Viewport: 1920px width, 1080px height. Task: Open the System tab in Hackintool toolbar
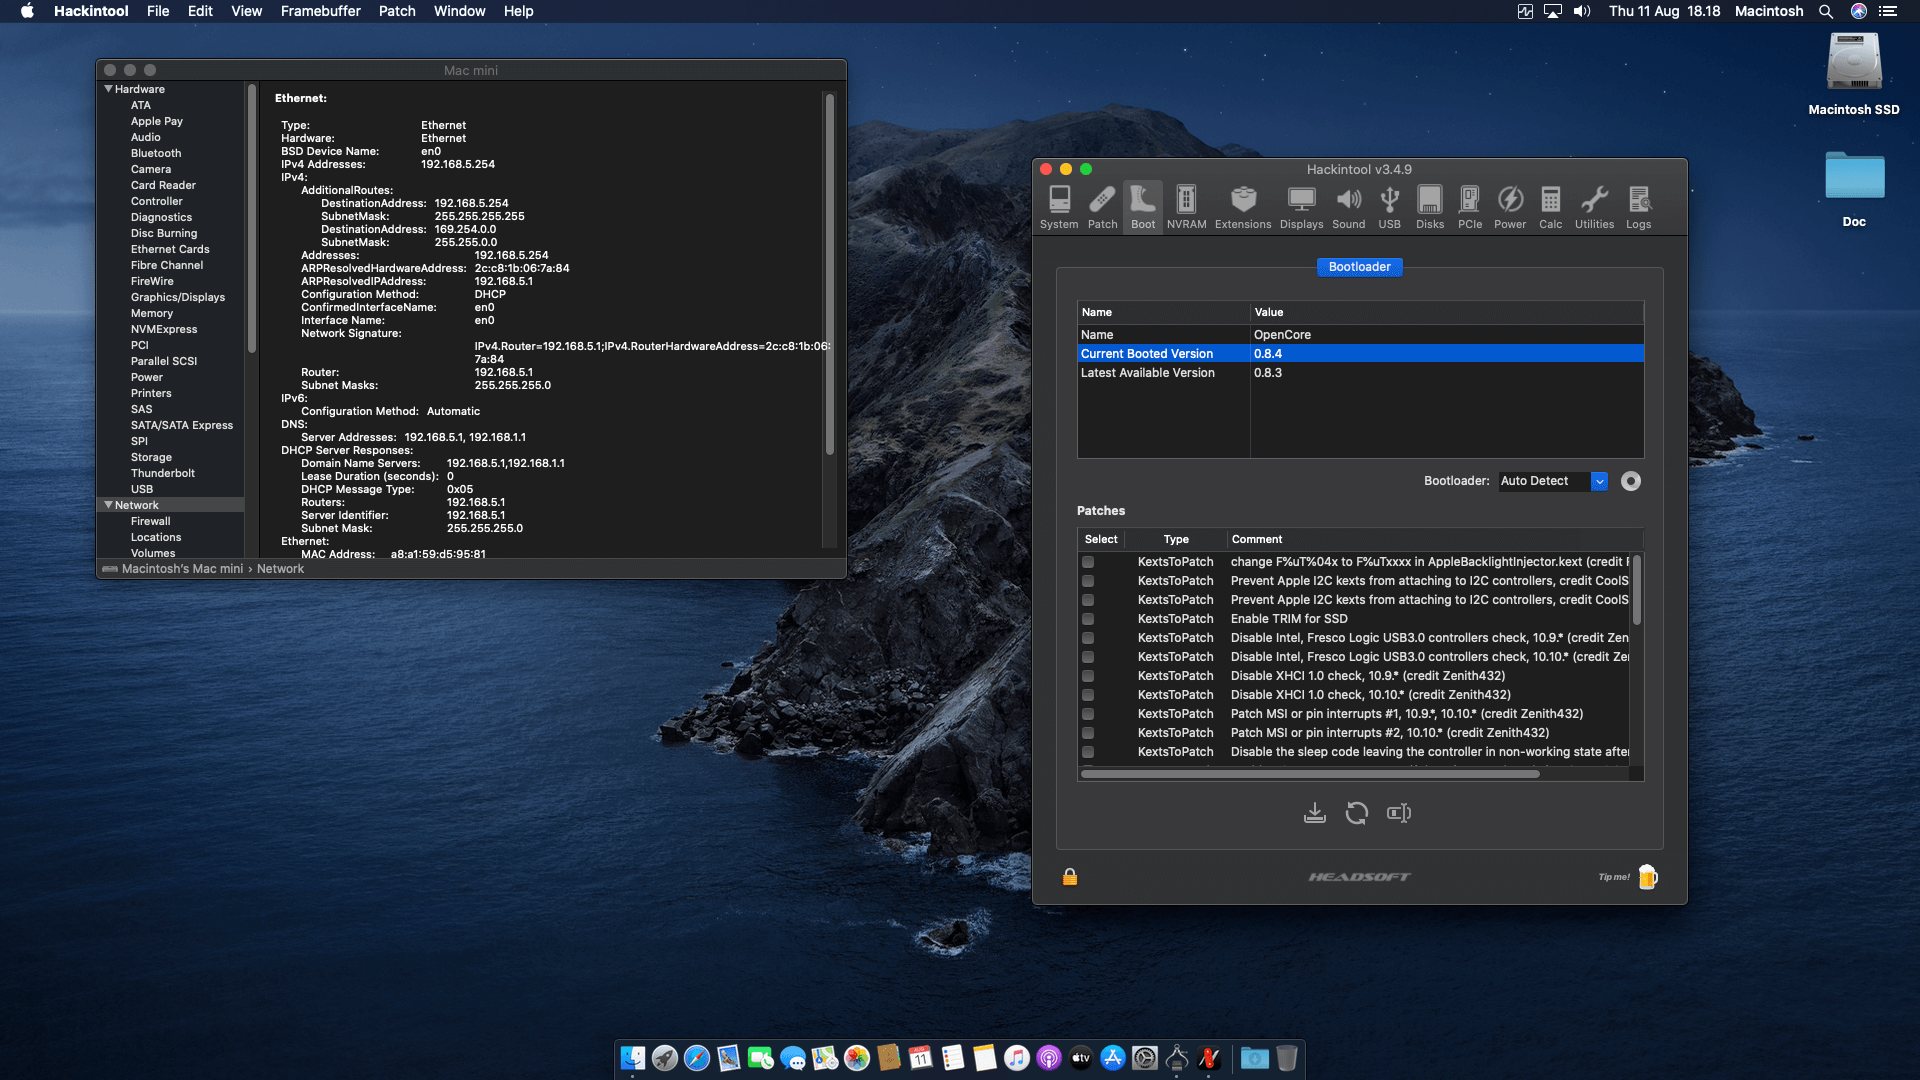1059,206
